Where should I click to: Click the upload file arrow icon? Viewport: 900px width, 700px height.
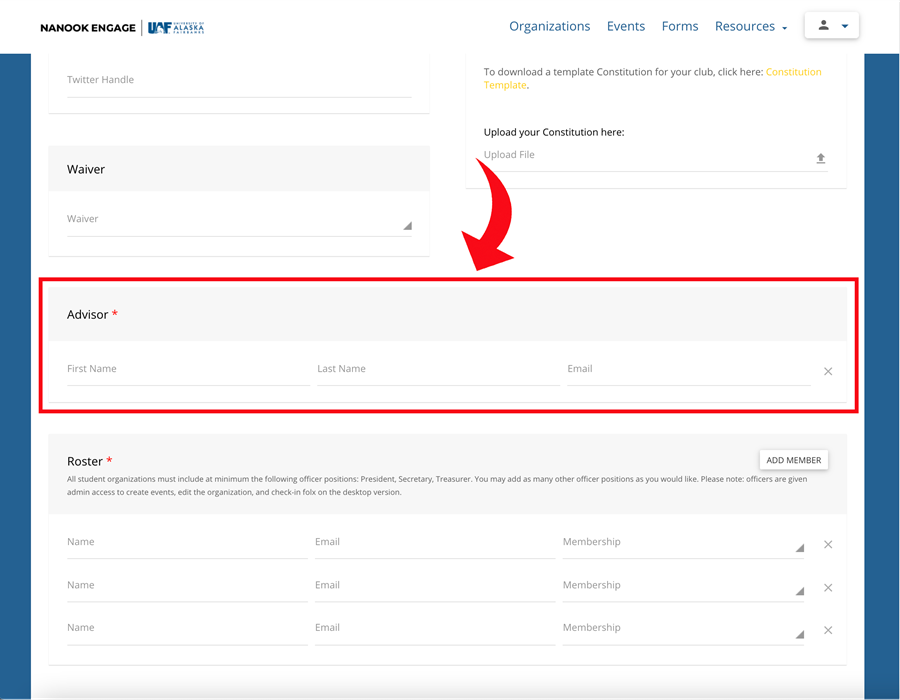point(820,158)
